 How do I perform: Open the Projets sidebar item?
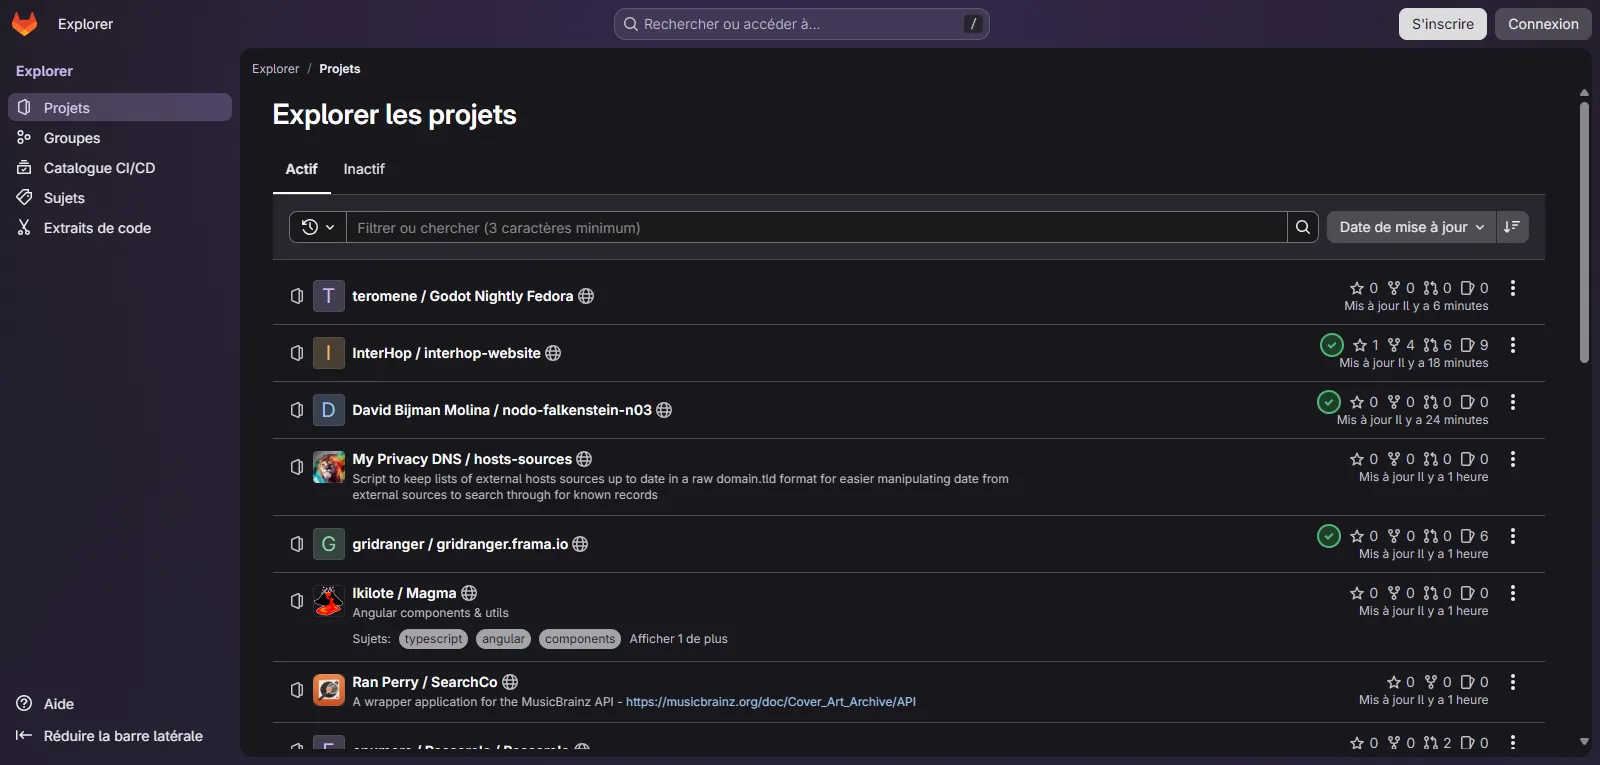120,107
